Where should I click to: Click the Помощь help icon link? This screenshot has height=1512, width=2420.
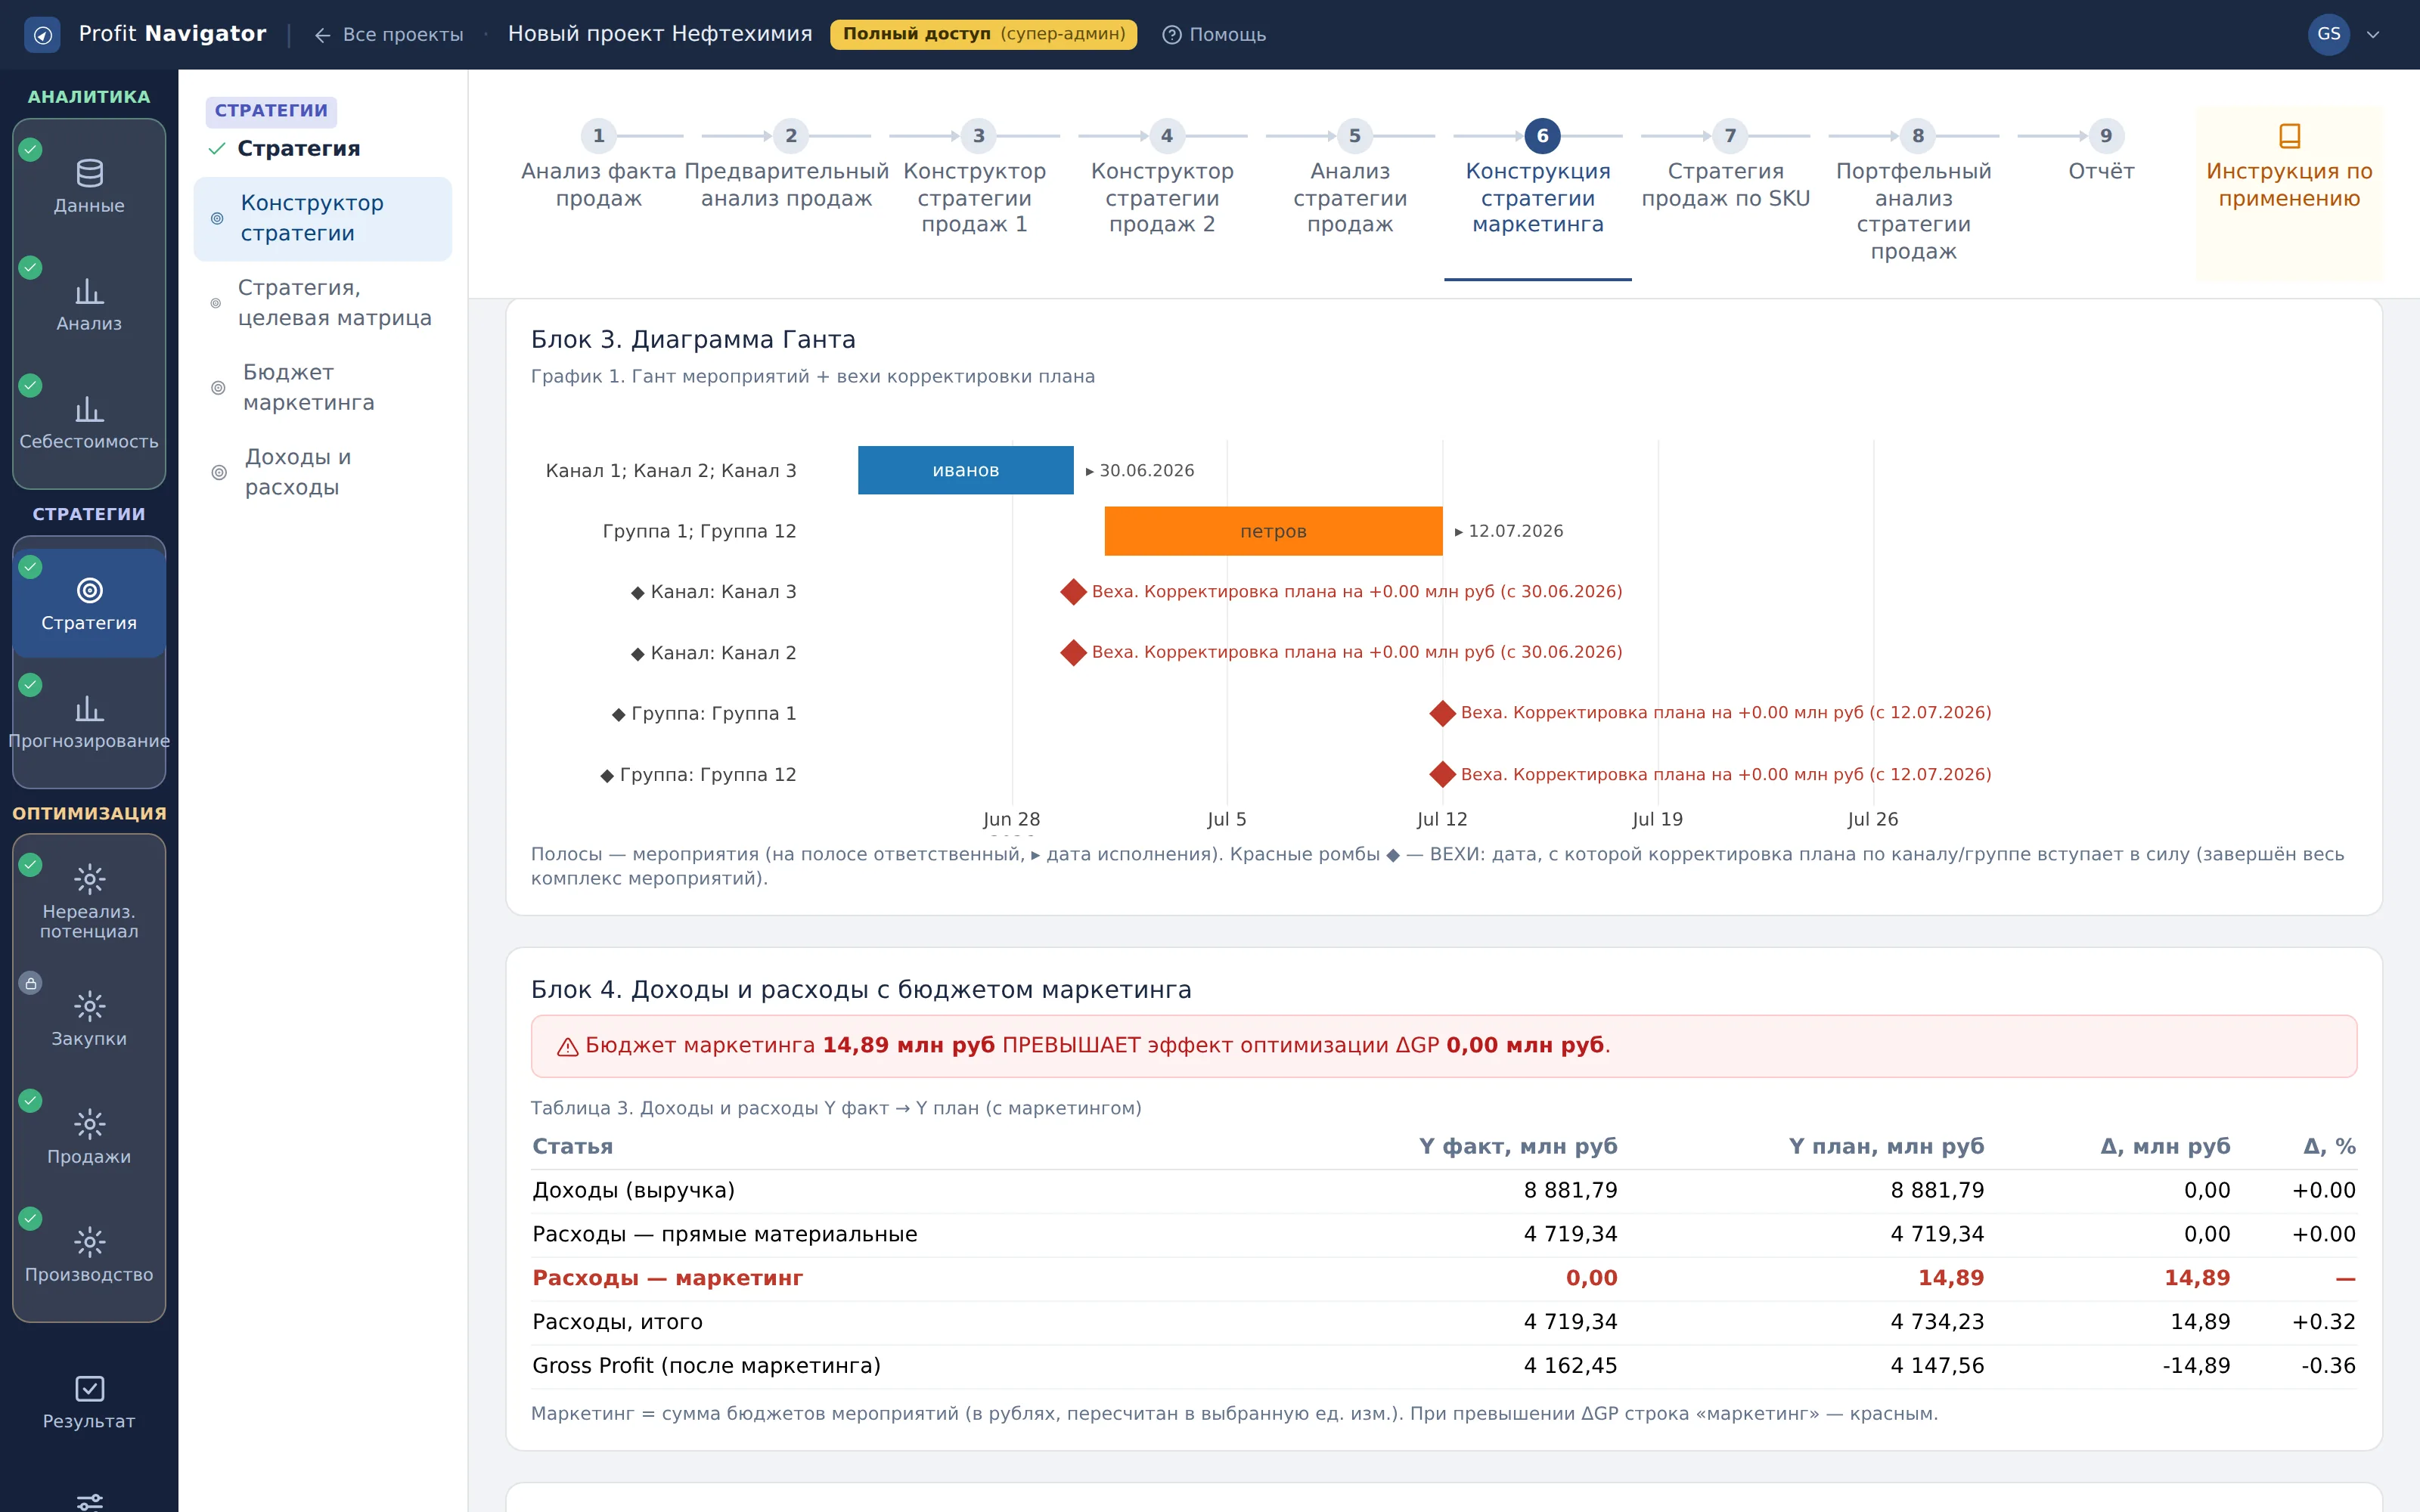pos(1214,35)
